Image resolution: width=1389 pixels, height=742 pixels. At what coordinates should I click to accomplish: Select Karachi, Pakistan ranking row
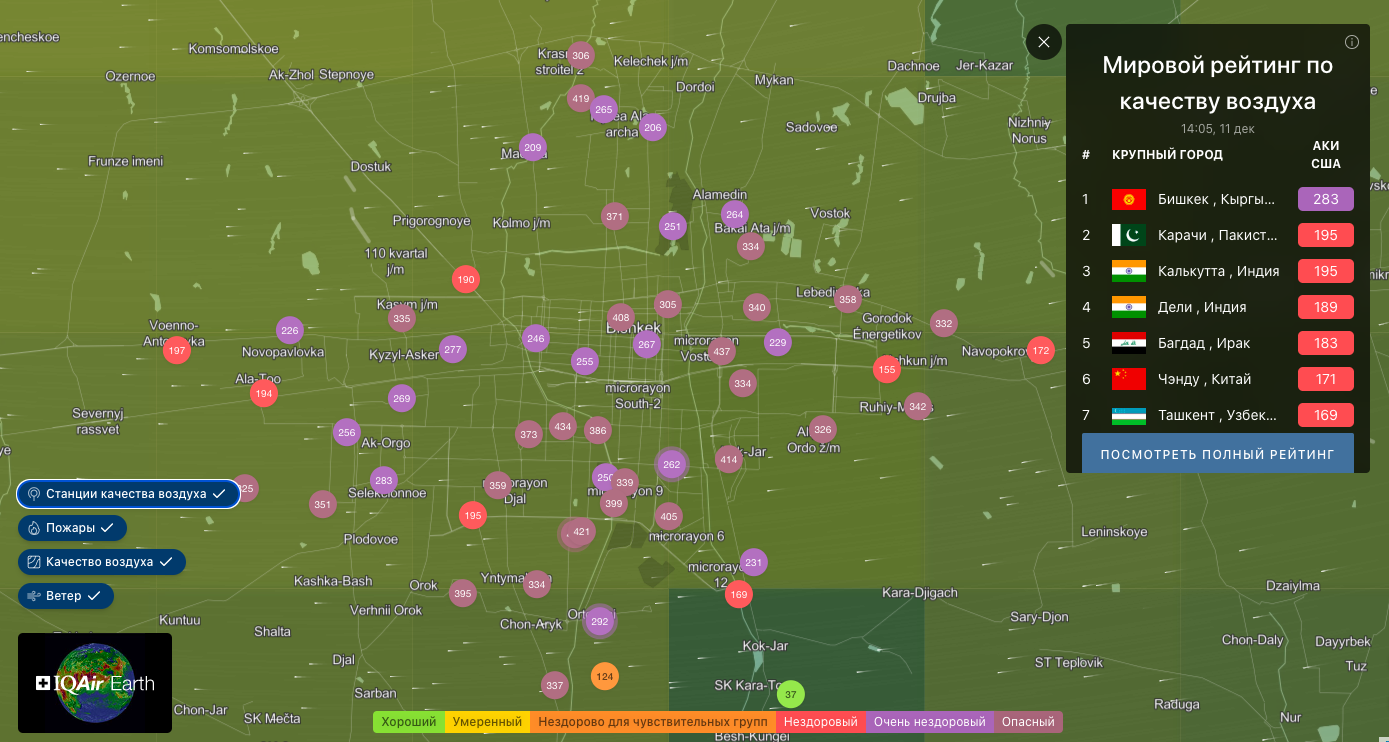[1216, 235]
